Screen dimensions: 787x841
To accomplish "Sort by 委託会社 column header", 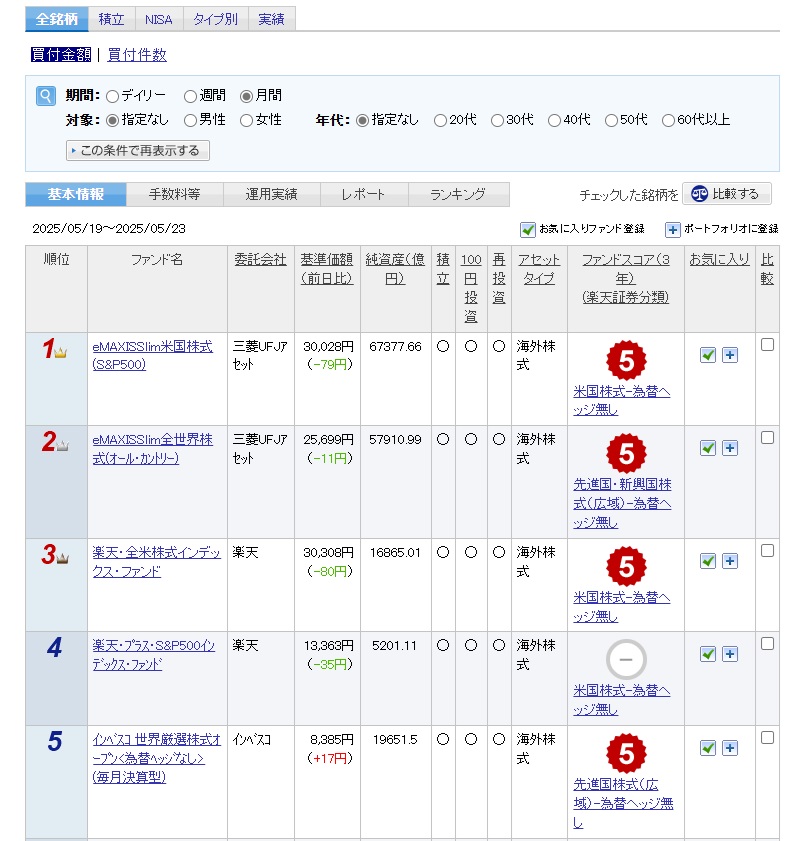I will click(x=260, y=260).
